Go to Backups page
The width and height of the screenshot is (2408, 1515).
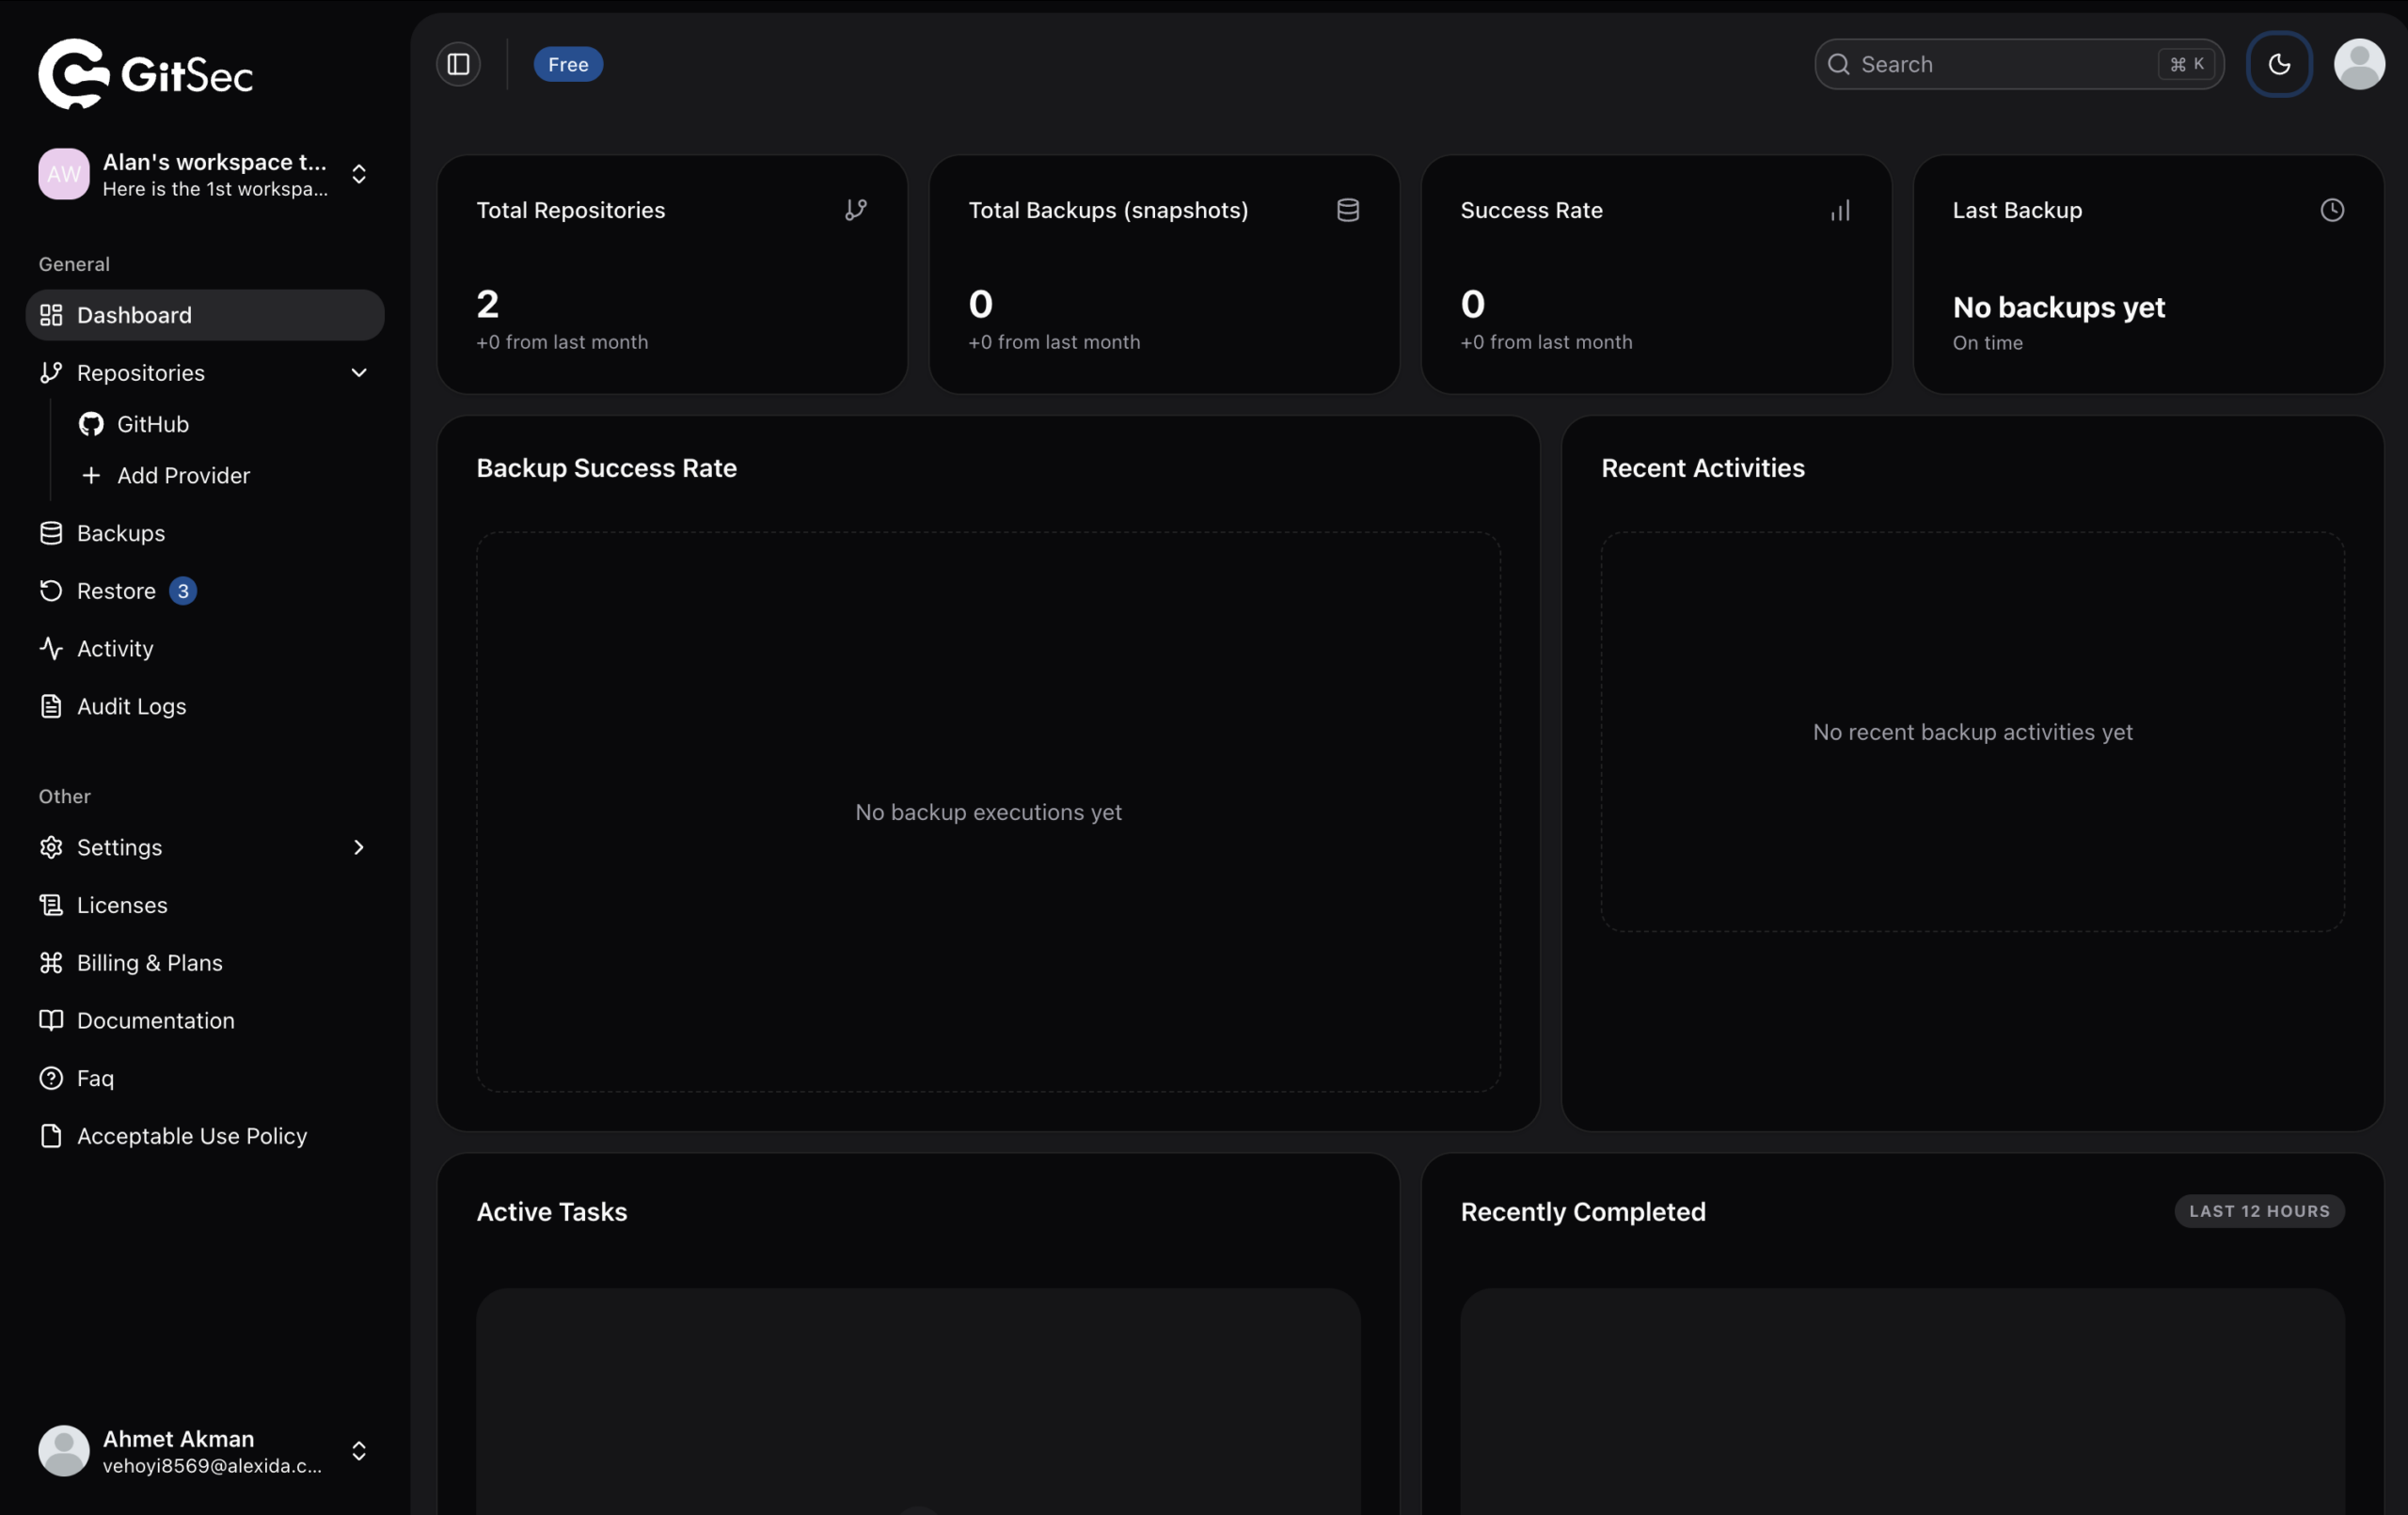tap(120, 533)
